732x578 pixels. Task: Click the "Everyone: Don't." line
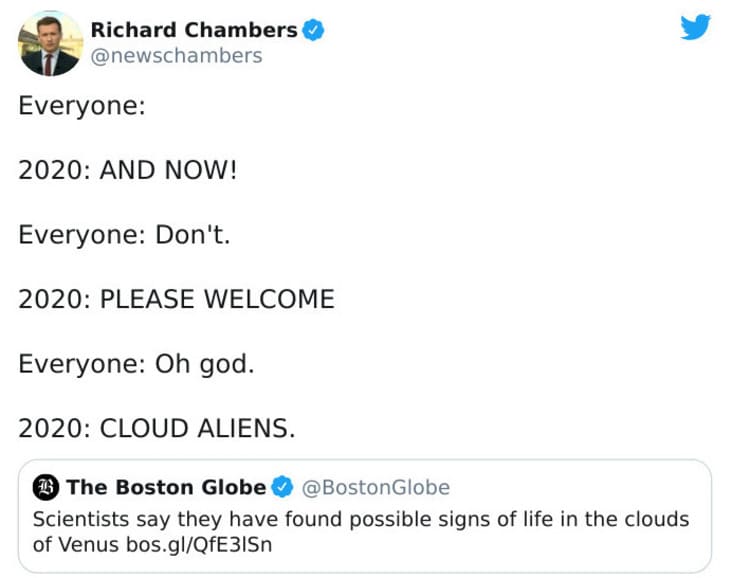click(x=130, y=234)
